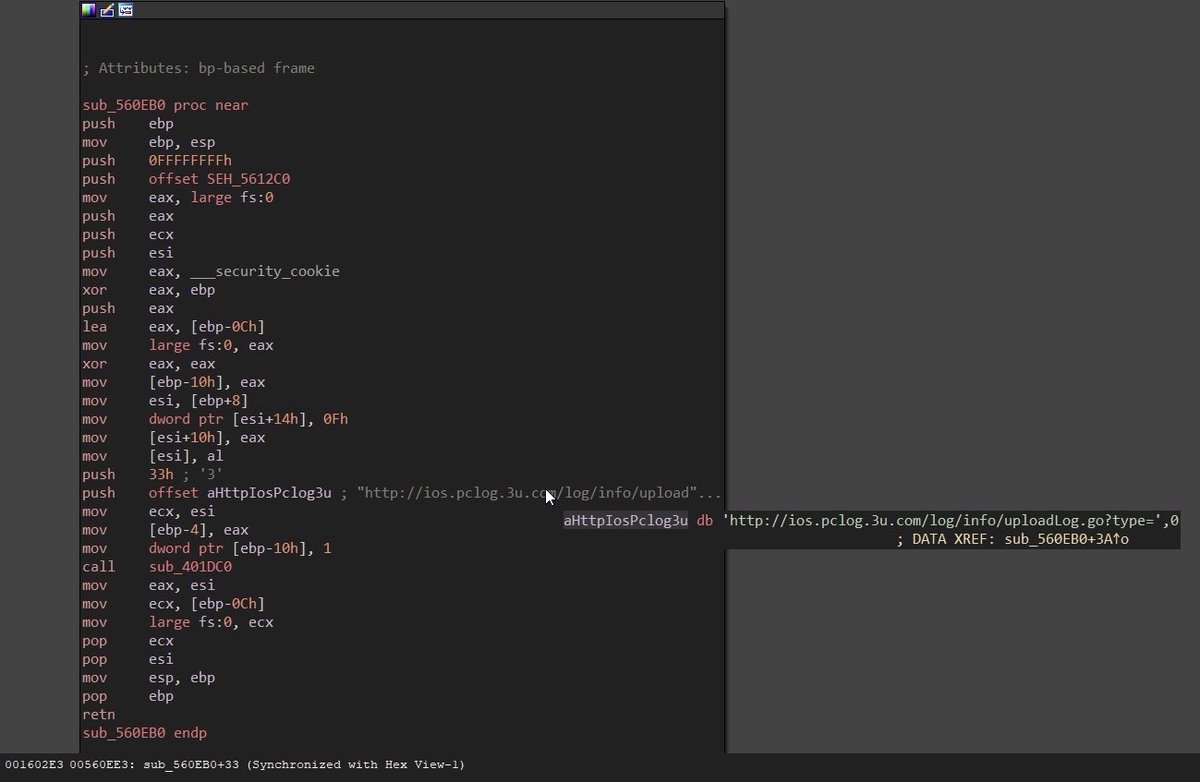Click the 'pop ecx' instruction
This screenshot has width=1200, height=782.
[128, 641]
